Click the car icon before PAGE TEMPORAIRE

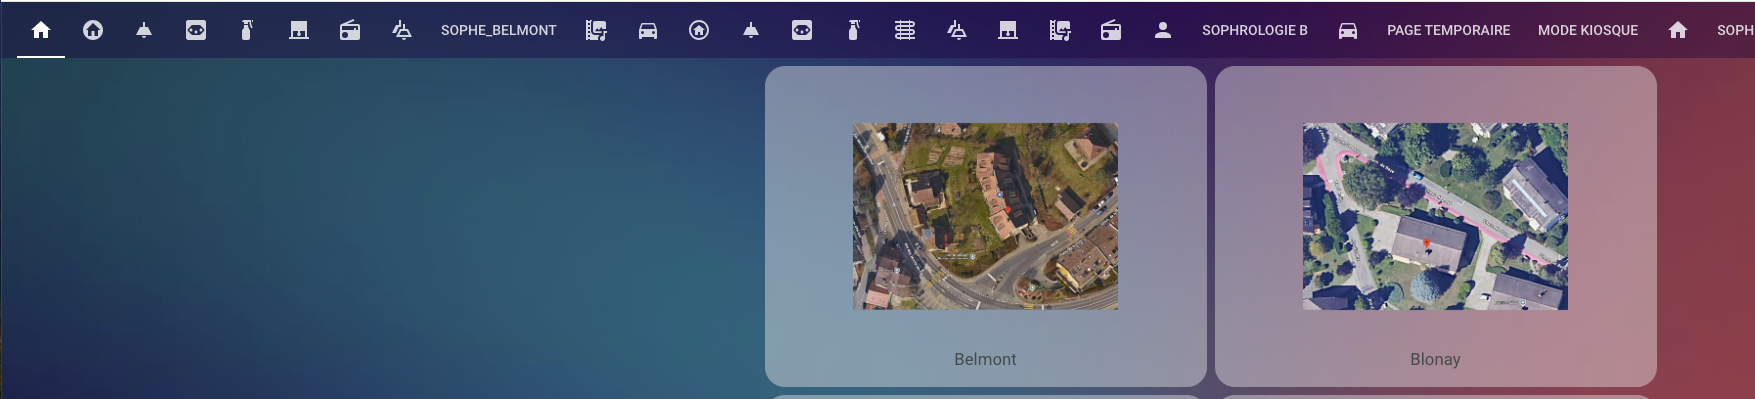click(1348, 30)
